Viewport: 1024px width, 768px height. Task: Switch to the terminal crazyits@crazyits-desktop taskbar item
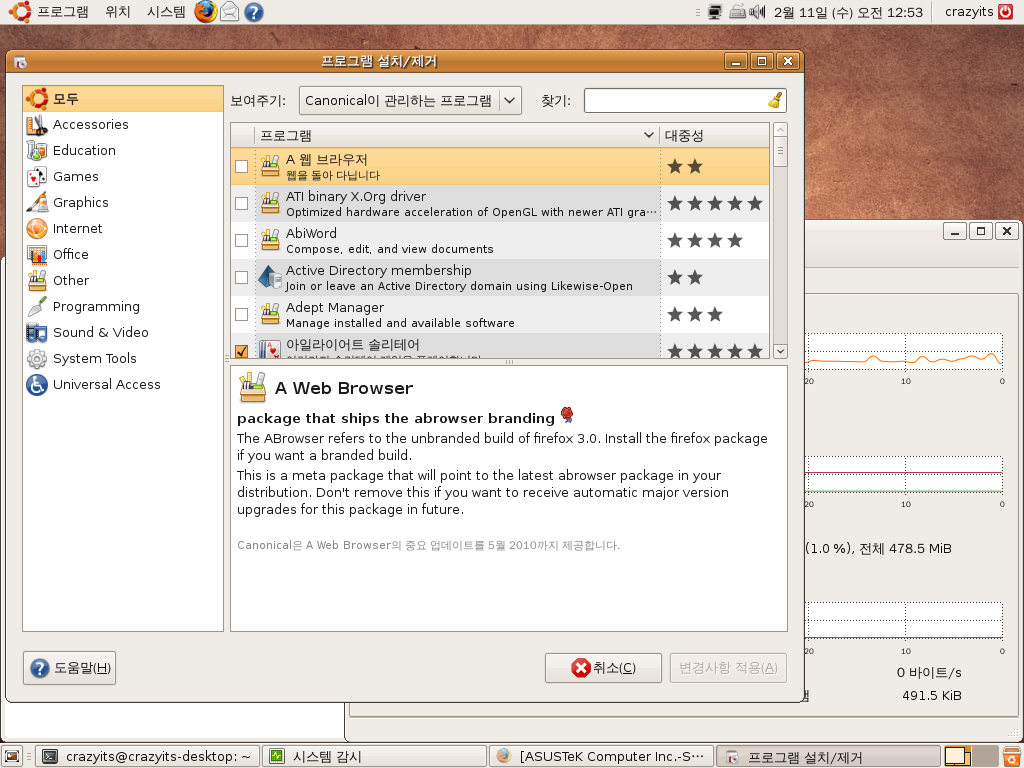[148, 756]
